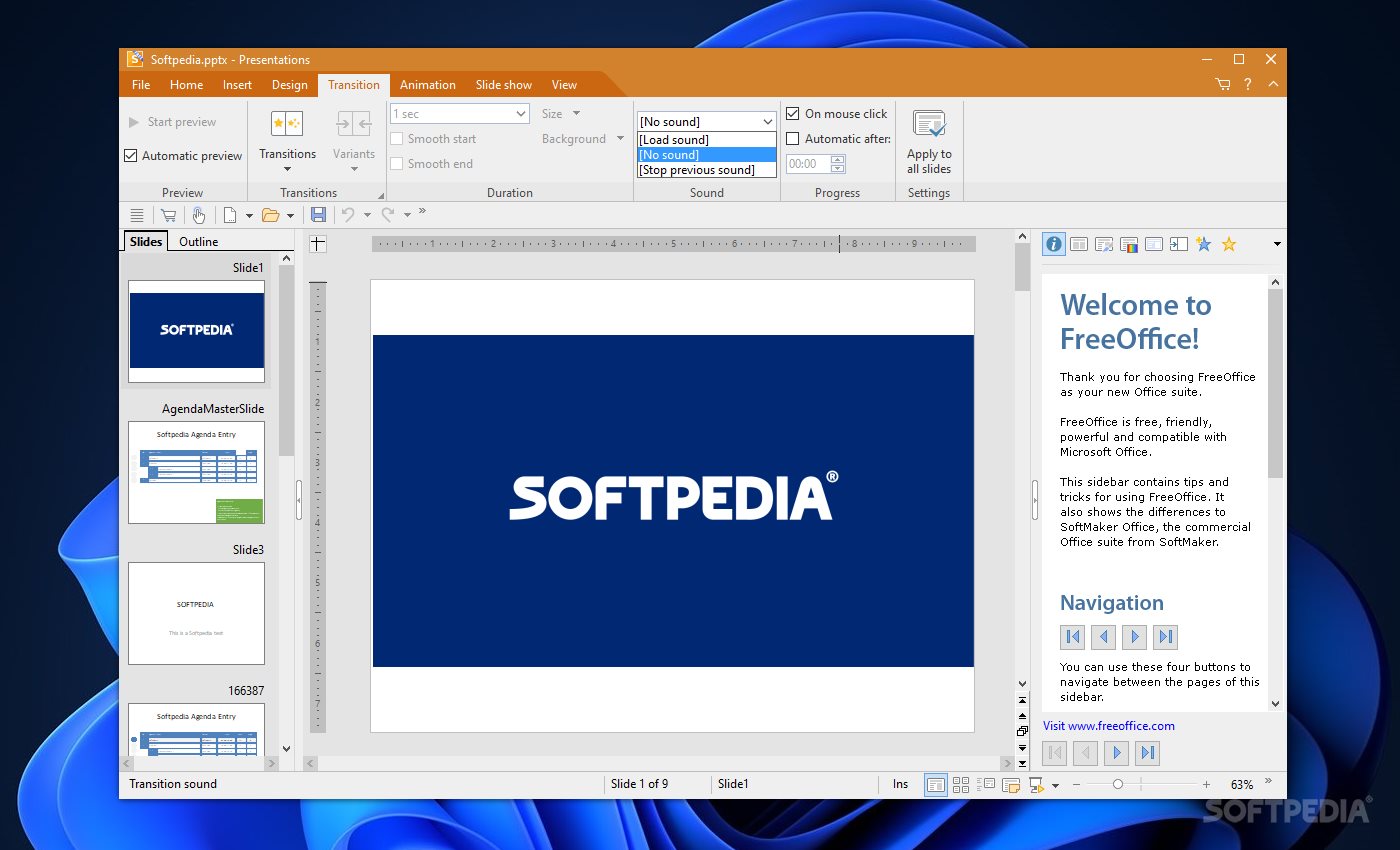This screenshot has width=1400, height=850.
Task: Open the blue star animation sidebar icon
Action: click(x=1204, y=244)
